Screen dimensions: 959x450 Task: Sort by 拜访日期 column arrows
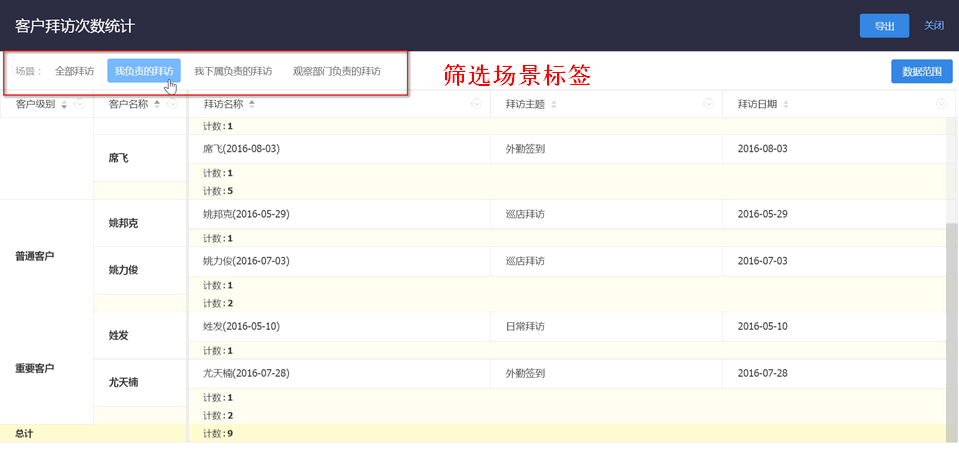[786, 105]
